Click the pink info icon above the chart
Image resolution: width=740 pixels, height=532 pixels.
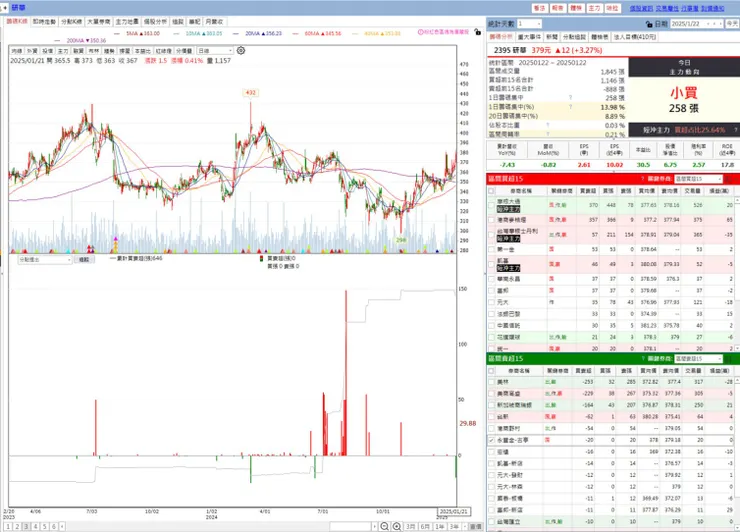tap(420, 32)
